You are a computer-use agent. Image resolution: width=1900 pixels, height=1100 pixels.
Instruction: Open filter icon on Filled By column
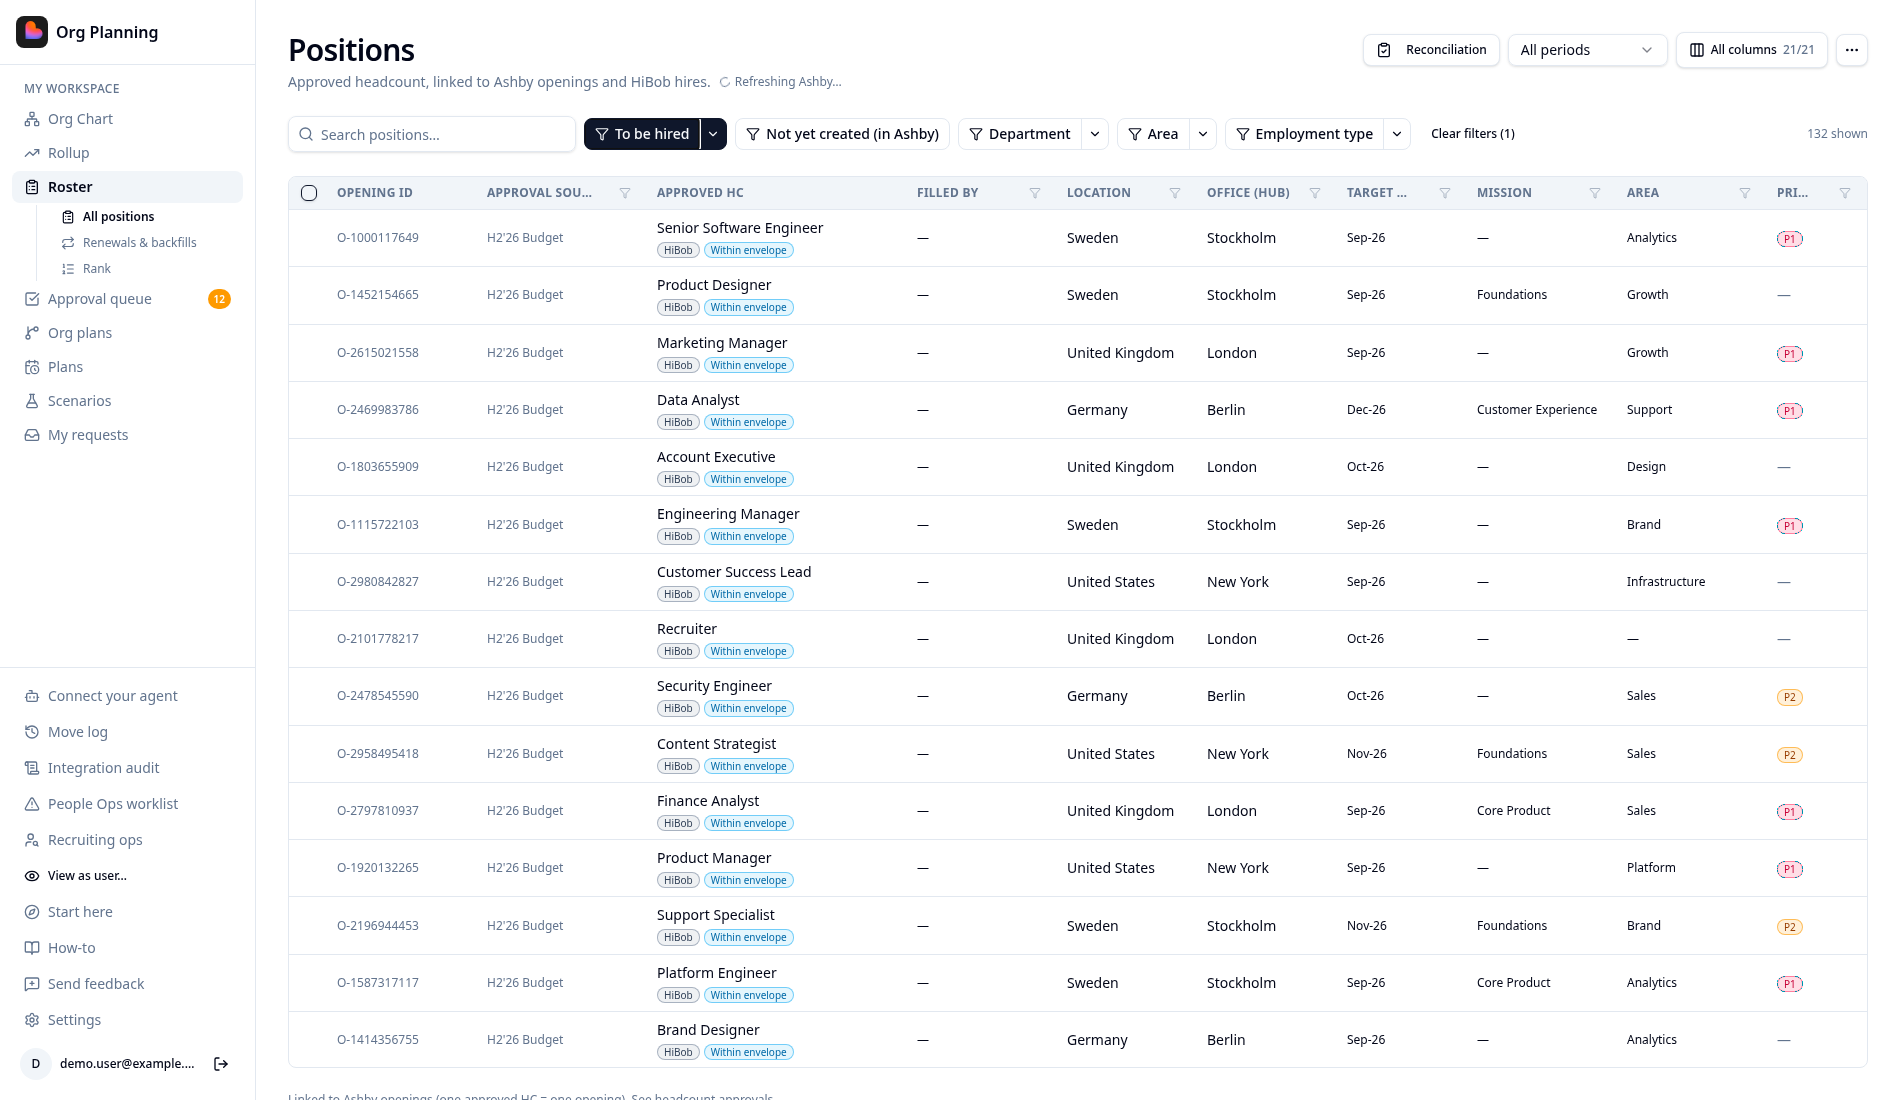(x=1035, y=193)
